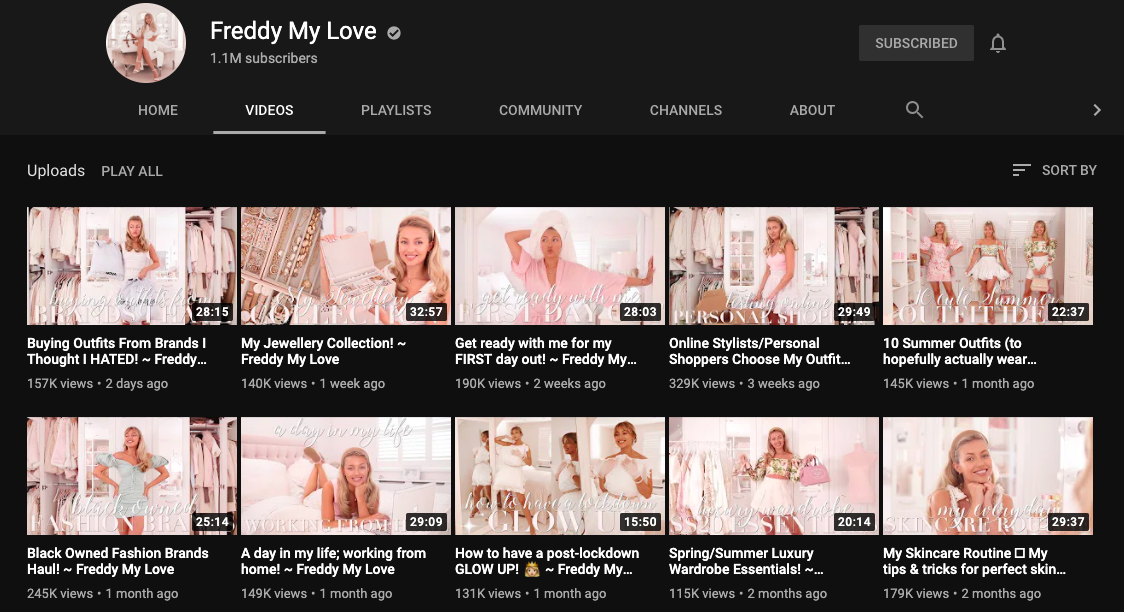Select the Videos tab

click(x=270, y=110)
